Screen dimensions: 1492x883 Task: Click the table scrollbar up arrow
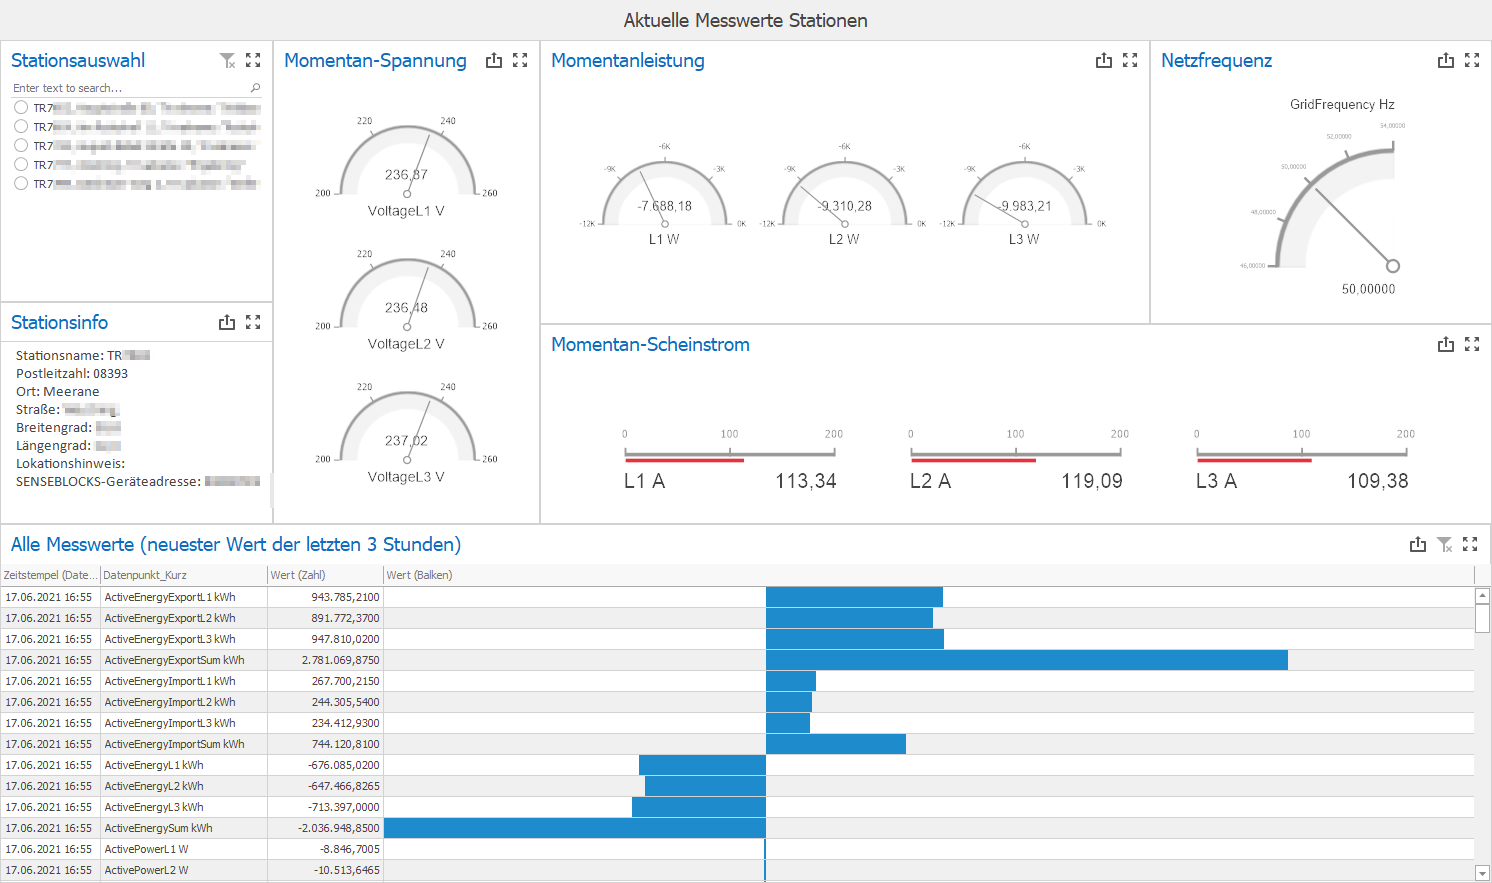[x=1483, y=596]
